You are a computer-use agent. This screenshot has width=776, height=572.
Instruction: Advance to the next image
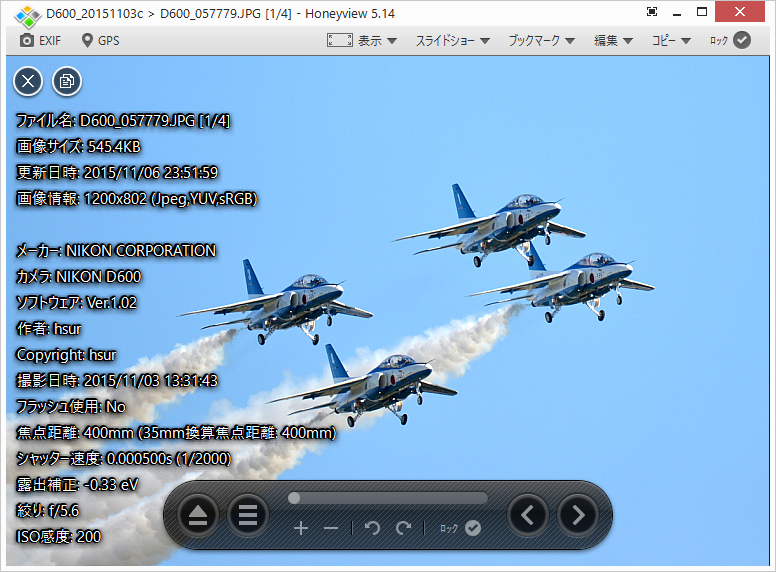point(577,515)
